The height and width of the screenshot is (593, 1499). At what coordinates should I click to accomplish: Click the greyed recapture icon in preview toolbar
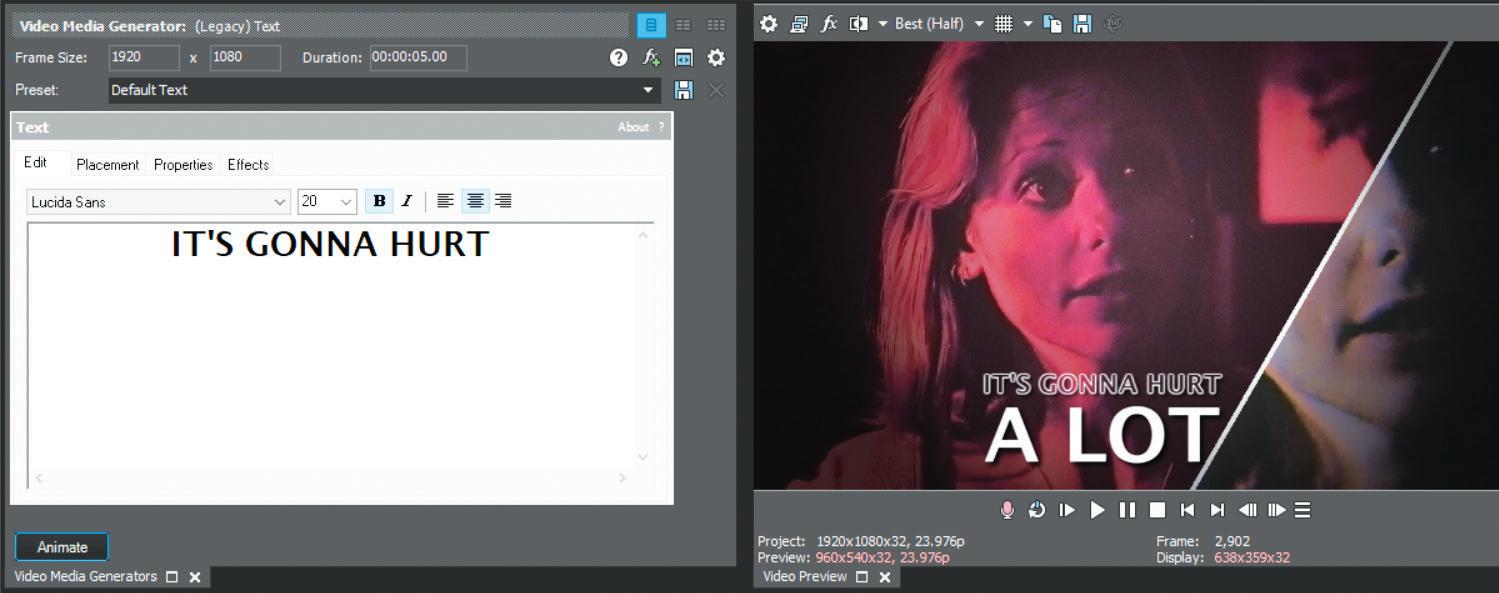click(1112, 24)
